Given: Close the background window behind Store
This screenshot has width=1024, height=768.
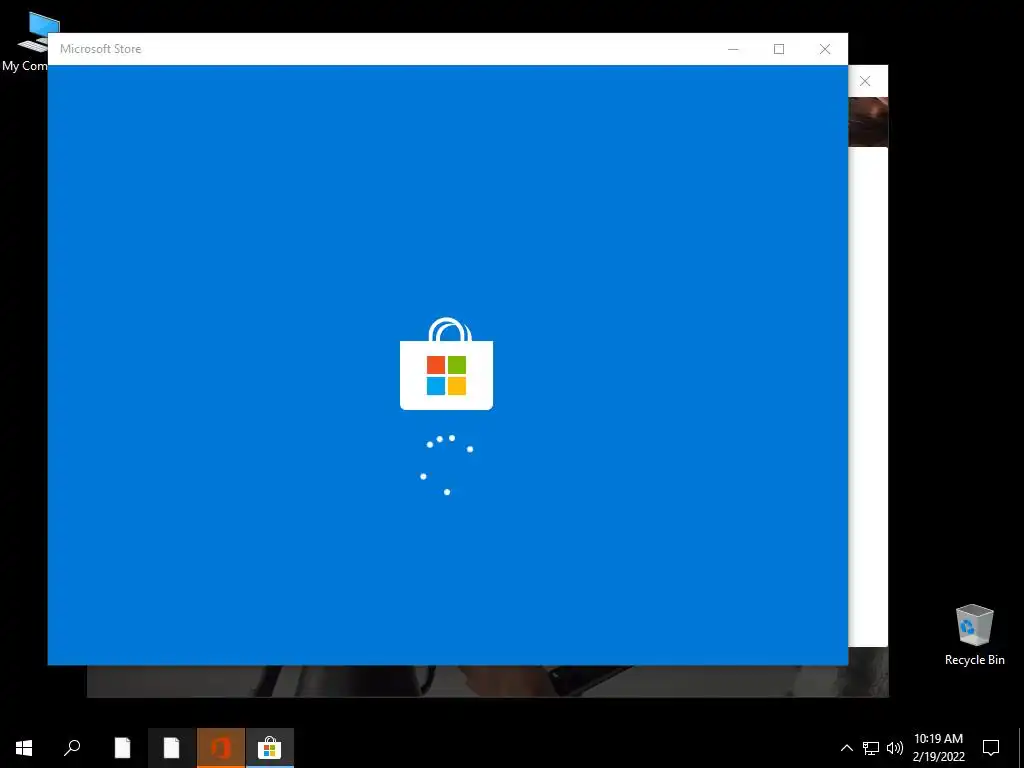Looking at the screenshot, I should point(865,81).
